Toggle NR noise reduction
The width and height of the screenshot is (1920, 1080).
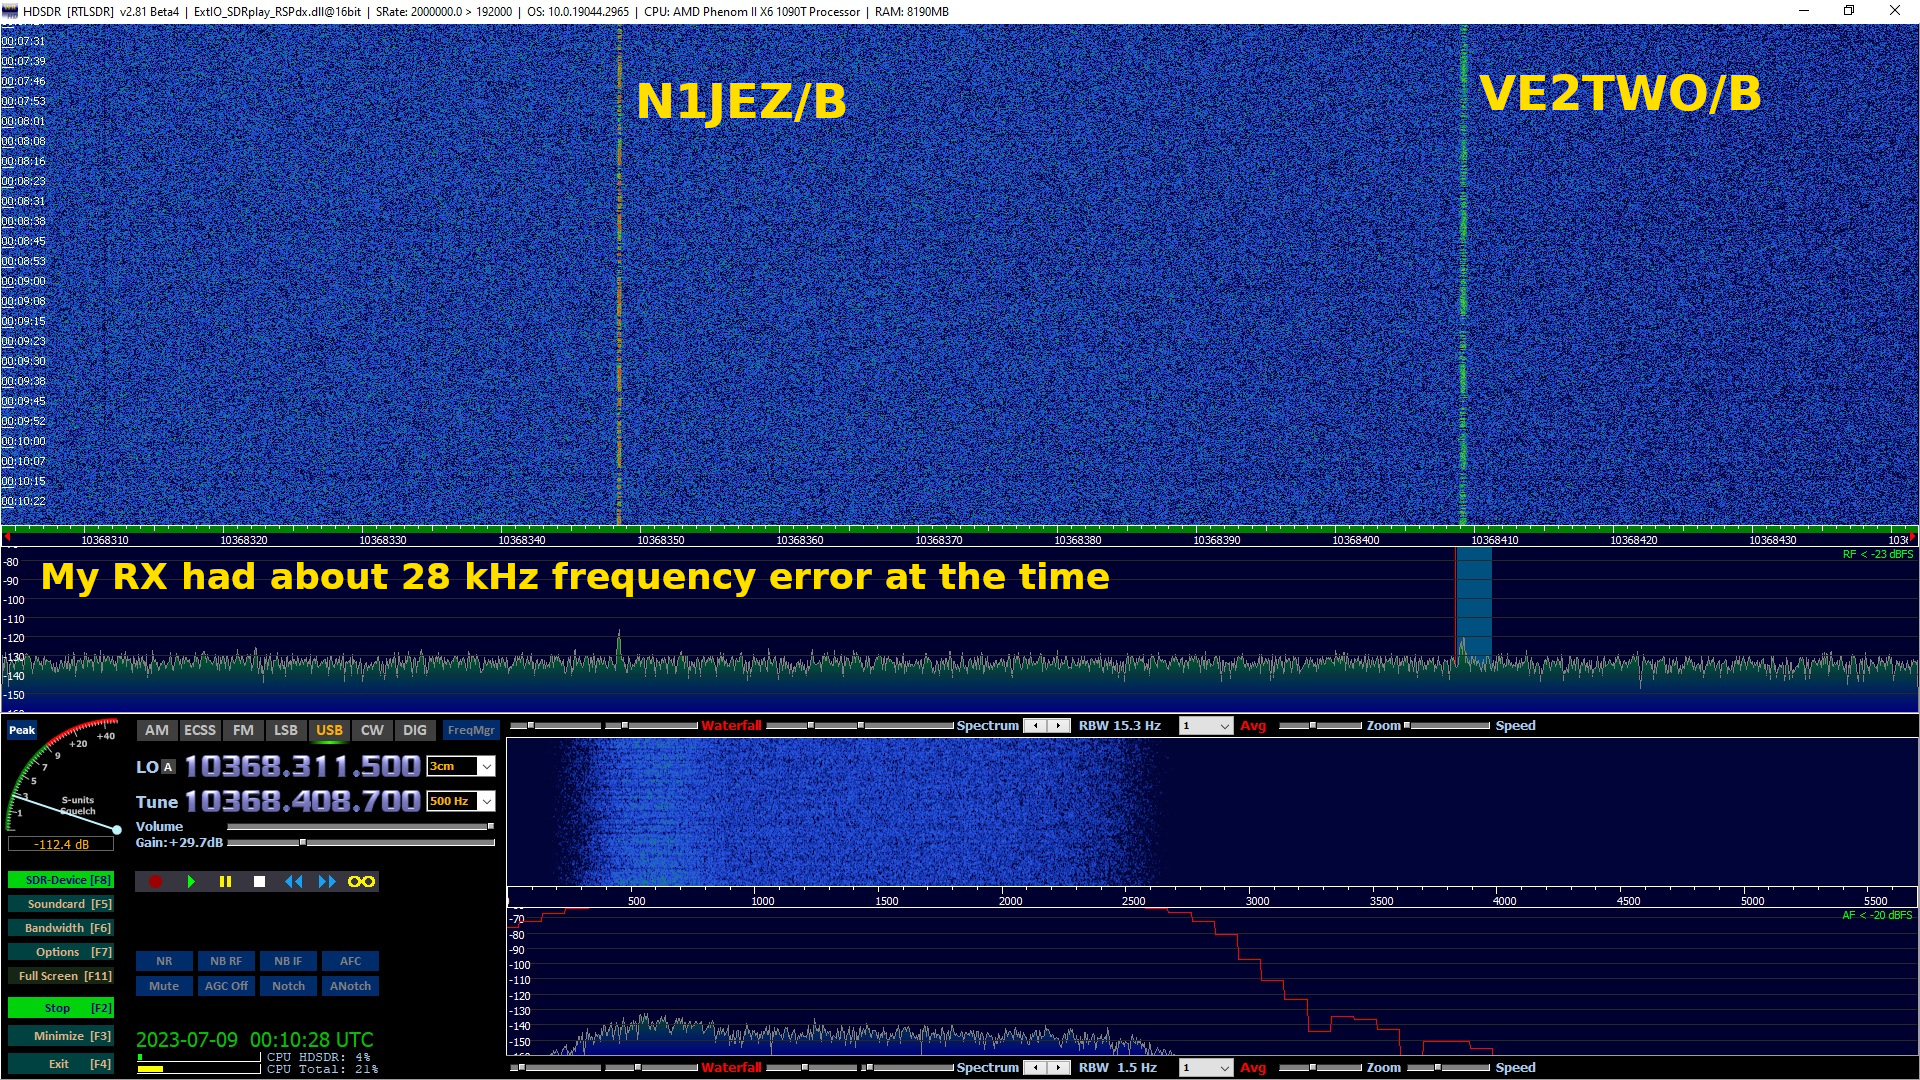tap(164, 961)
